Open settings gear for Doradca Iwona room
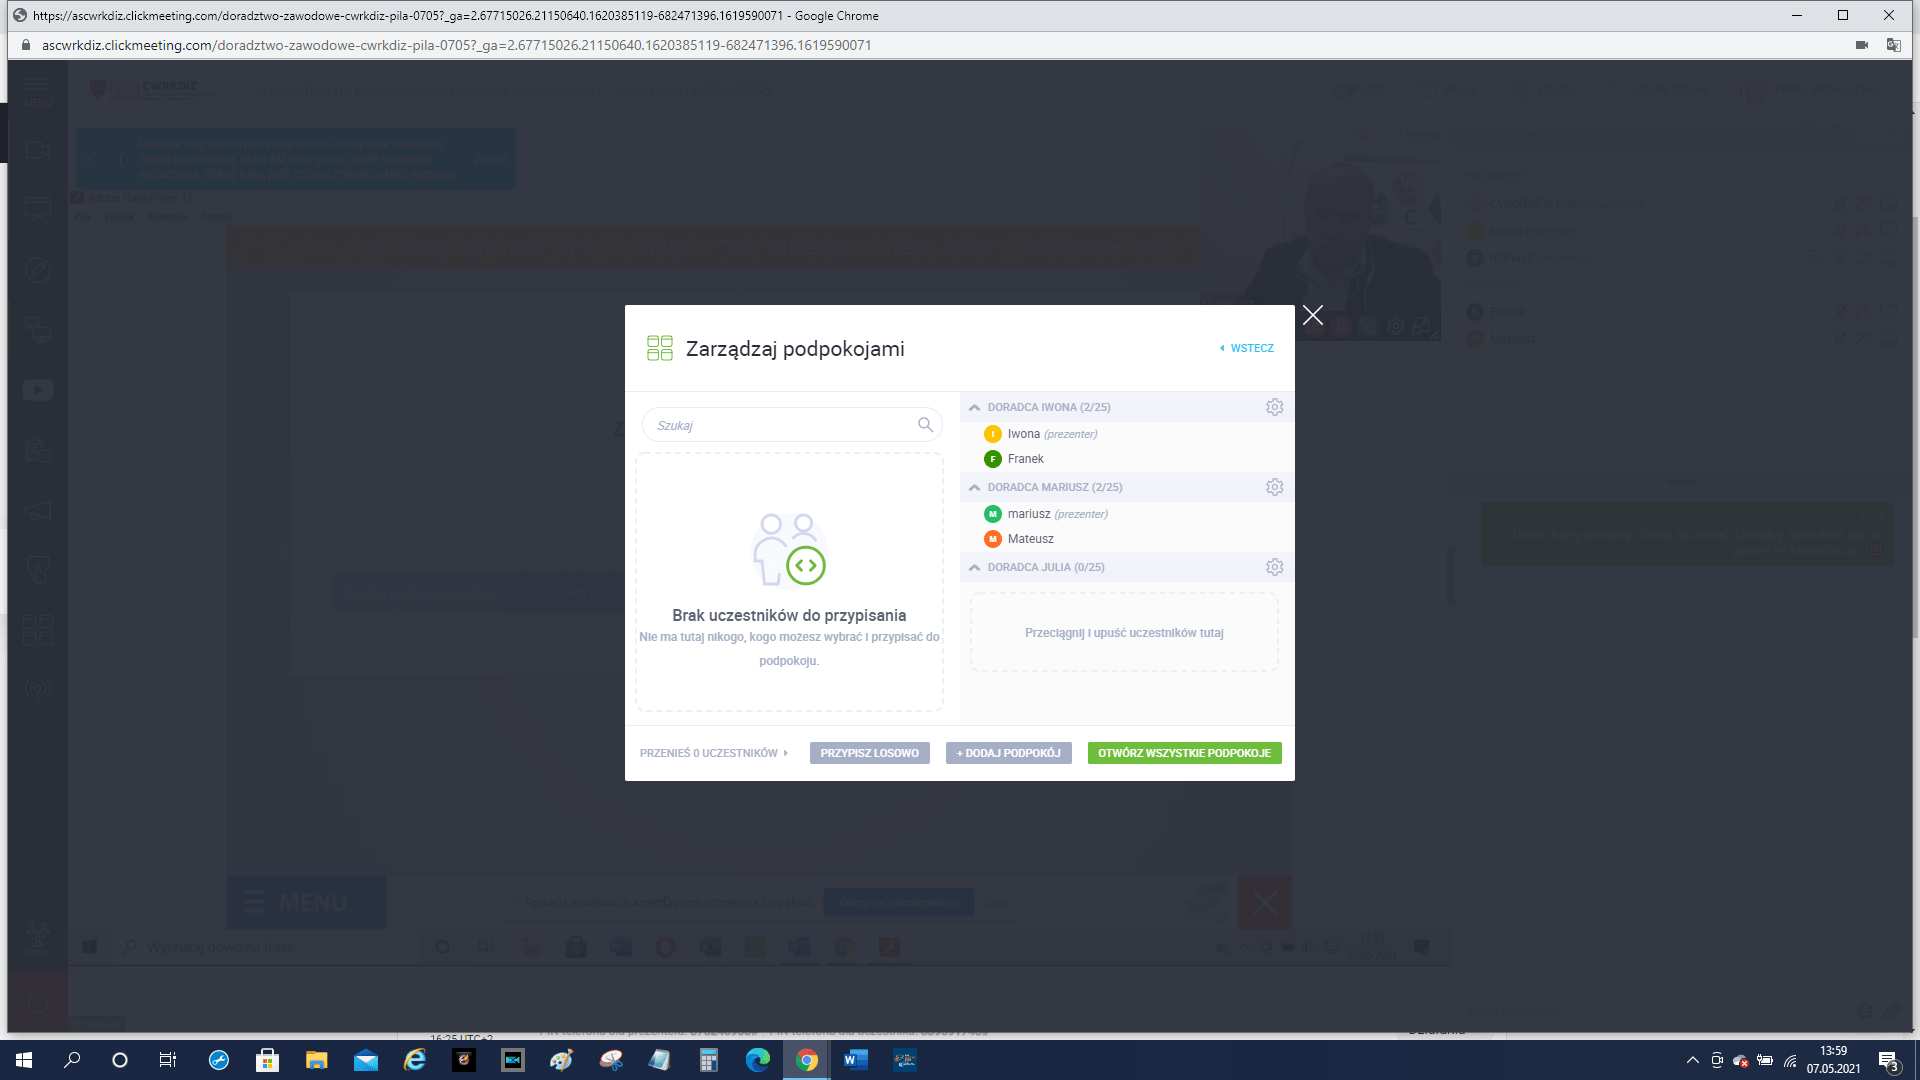The height and width of the screenshot is (1080, 1920). [1274, 407]
